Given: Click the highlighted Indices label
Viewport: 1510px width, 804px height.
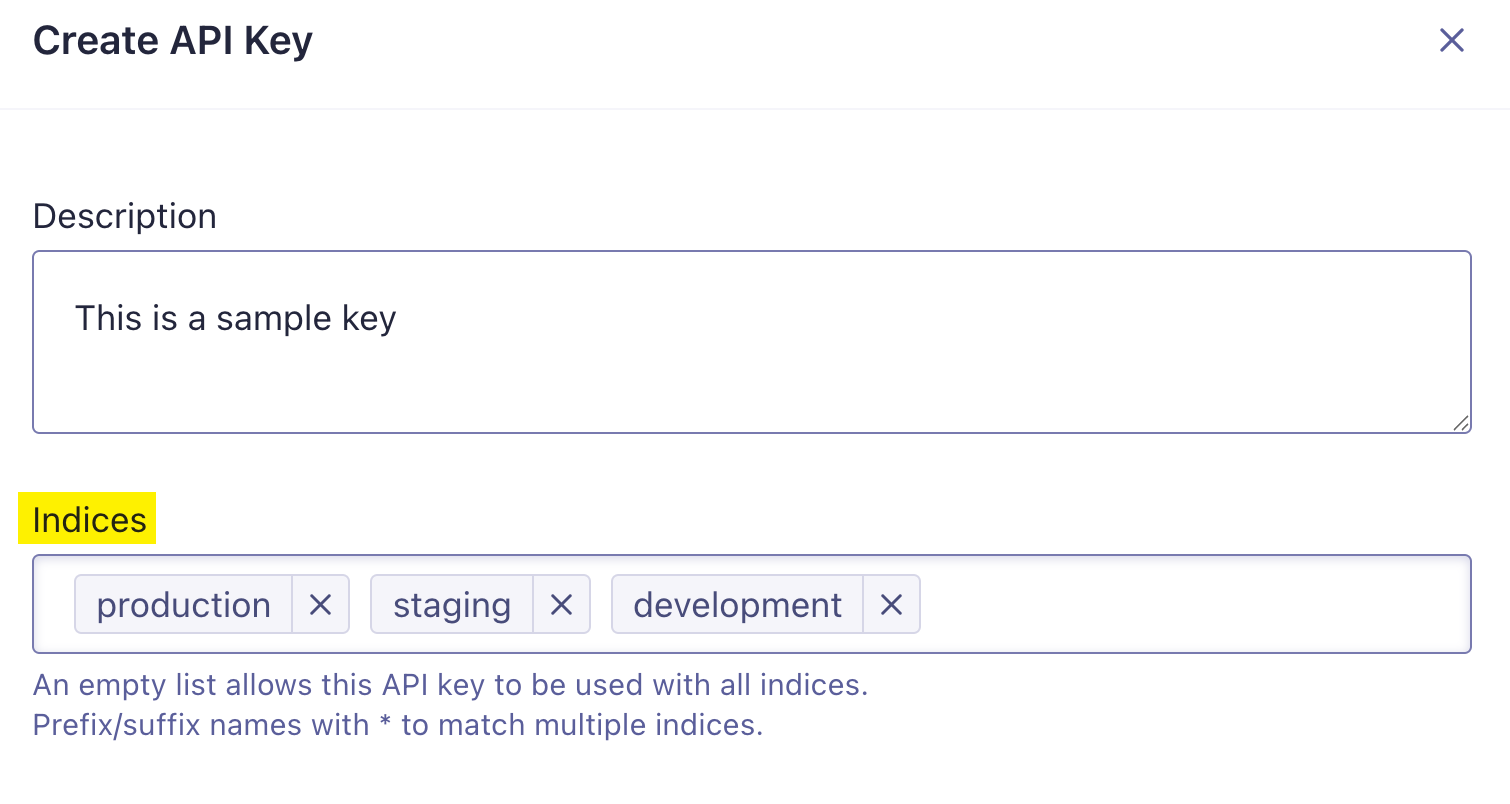Looking at the screenshot, I should [x=89, y=520].
